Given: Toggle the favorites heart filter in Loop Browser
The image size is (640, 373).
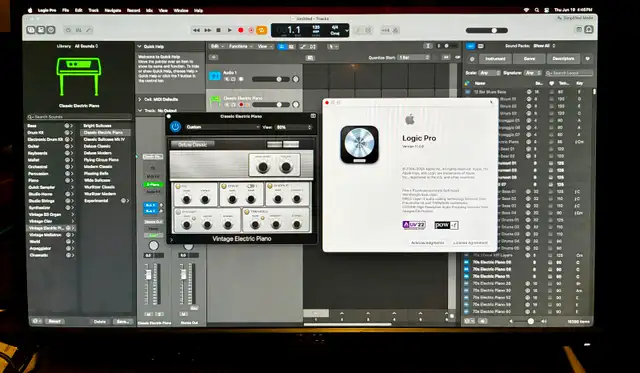Looking at the screenshot, I should (587, 59).
